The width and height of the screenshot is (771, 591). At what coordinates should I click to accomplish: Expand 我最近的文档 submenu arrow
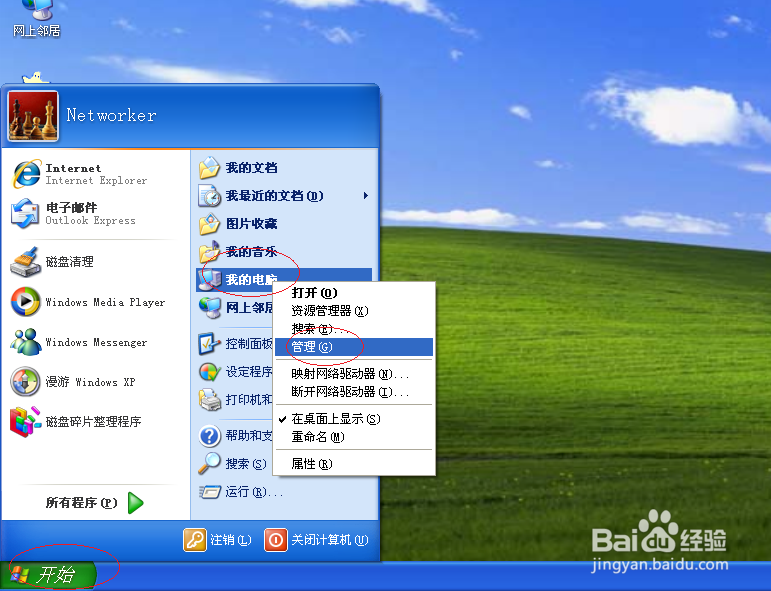coord(365,196)
